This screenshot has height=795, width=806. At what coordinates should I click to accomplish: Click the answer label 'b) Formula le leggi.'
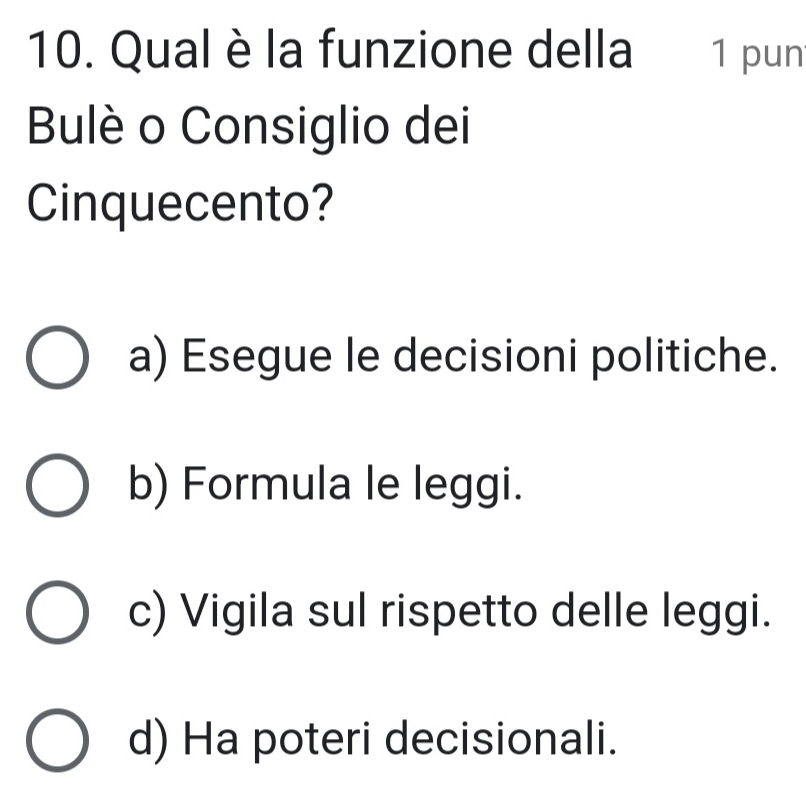click(326, 485)
